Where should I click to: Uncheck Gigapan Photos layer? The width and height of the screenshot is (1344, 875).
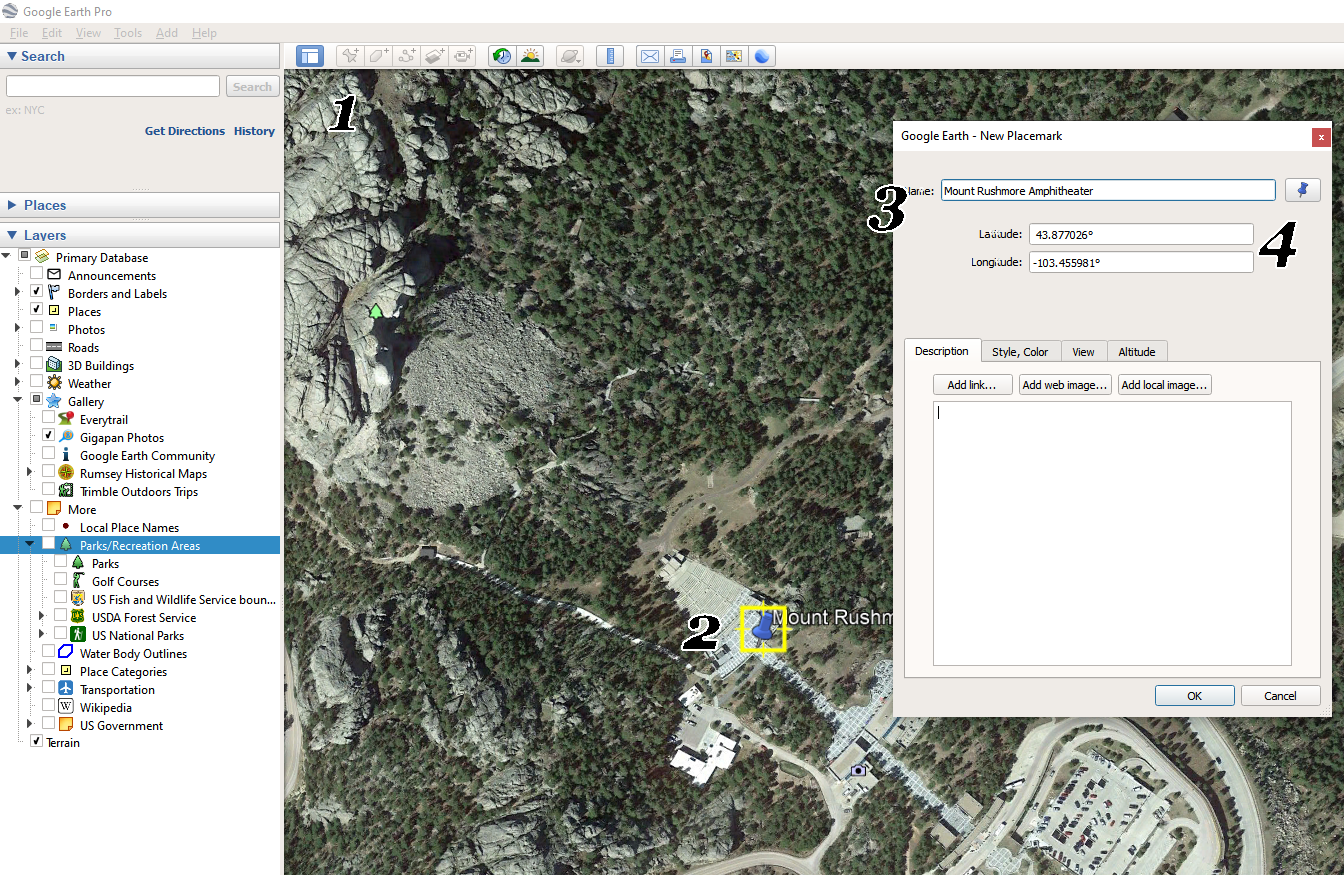pyautogui.click(x=48, y=437)
